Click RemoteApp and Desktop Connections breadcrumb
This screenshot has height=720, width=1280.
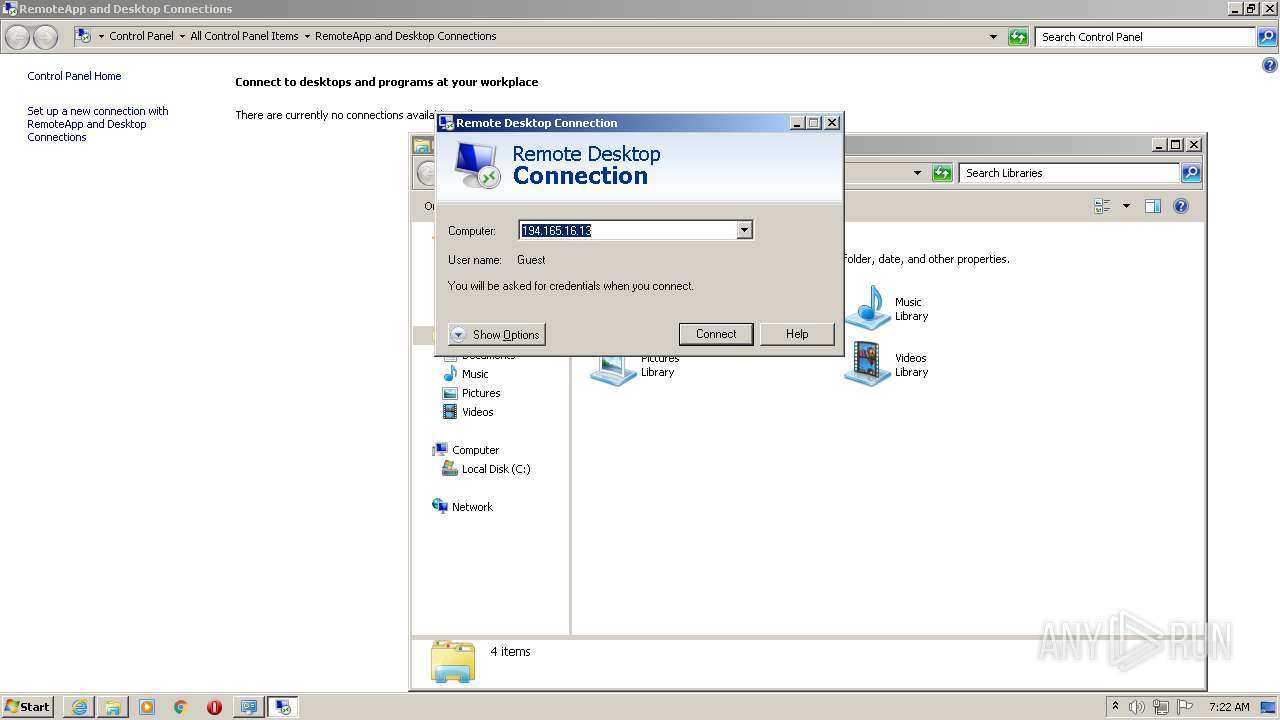406,36
